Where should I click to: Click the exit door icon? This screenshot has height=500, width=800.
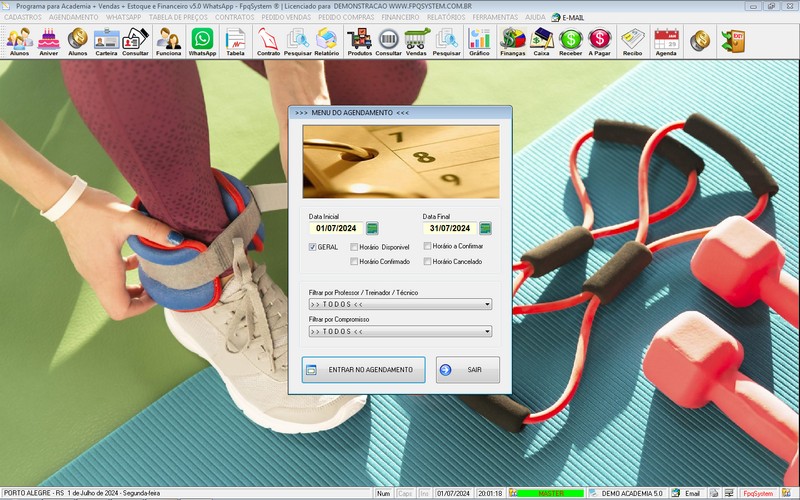[x=733, y=41]
